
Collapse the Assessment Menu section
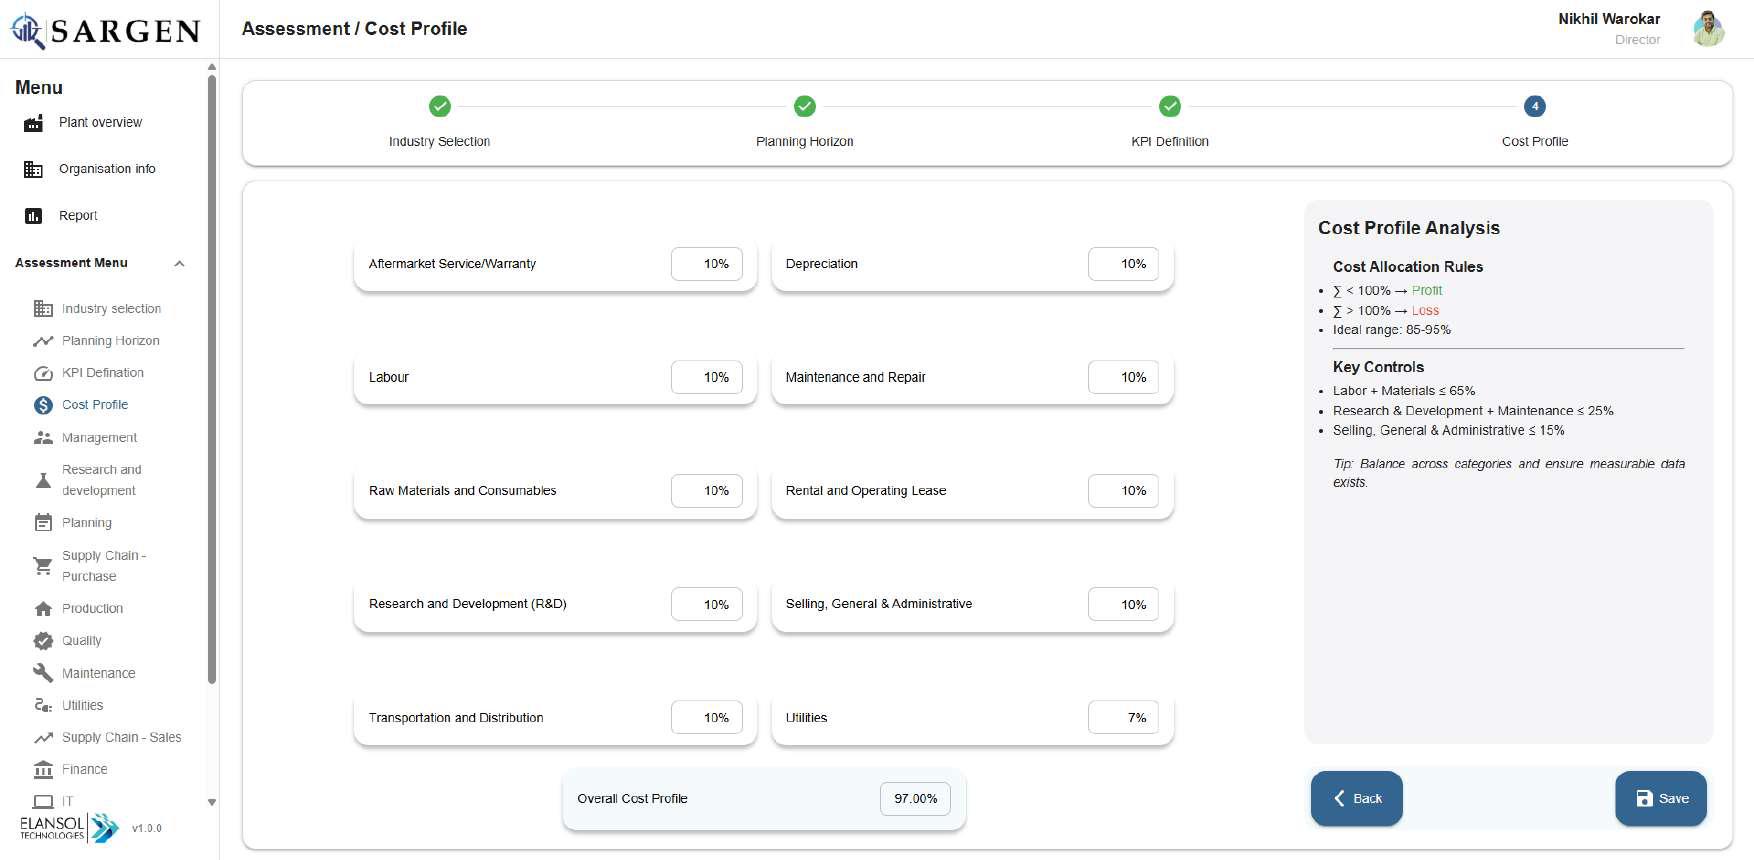[x=179, y=264]
